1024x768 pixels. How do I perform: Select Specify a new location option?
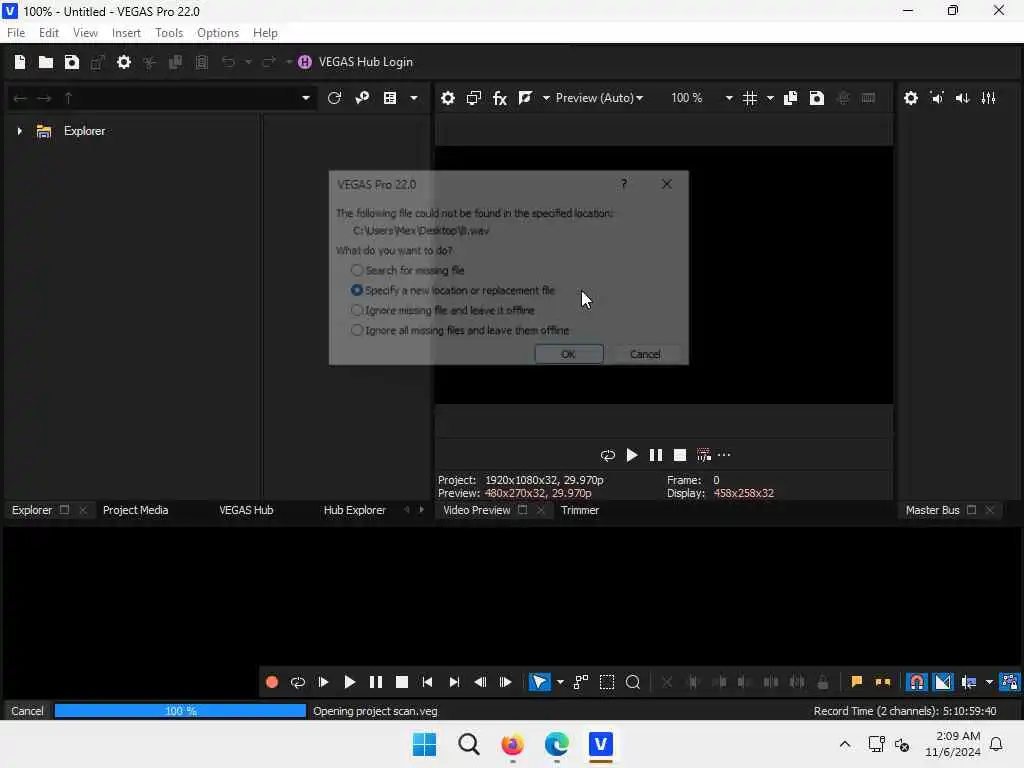click(453, 290)
